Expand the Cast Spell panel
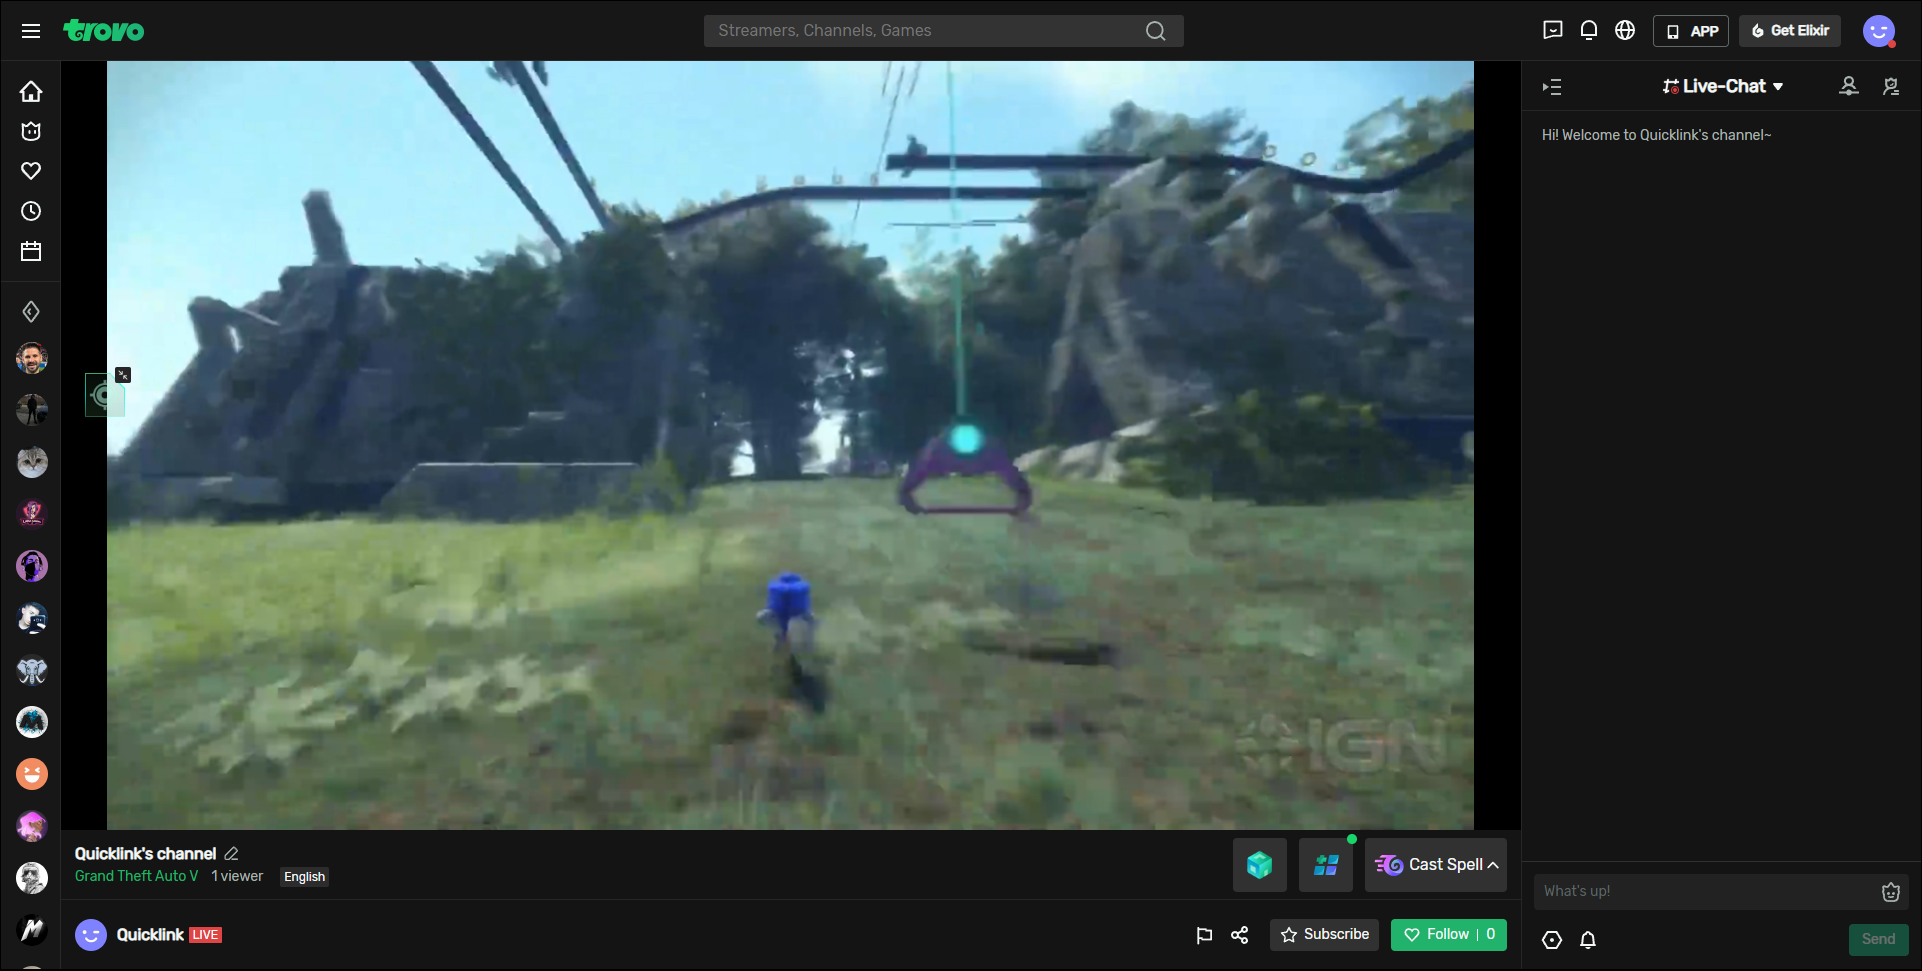The height and width of the screenshot is (971, 1922). point(1436,865)
